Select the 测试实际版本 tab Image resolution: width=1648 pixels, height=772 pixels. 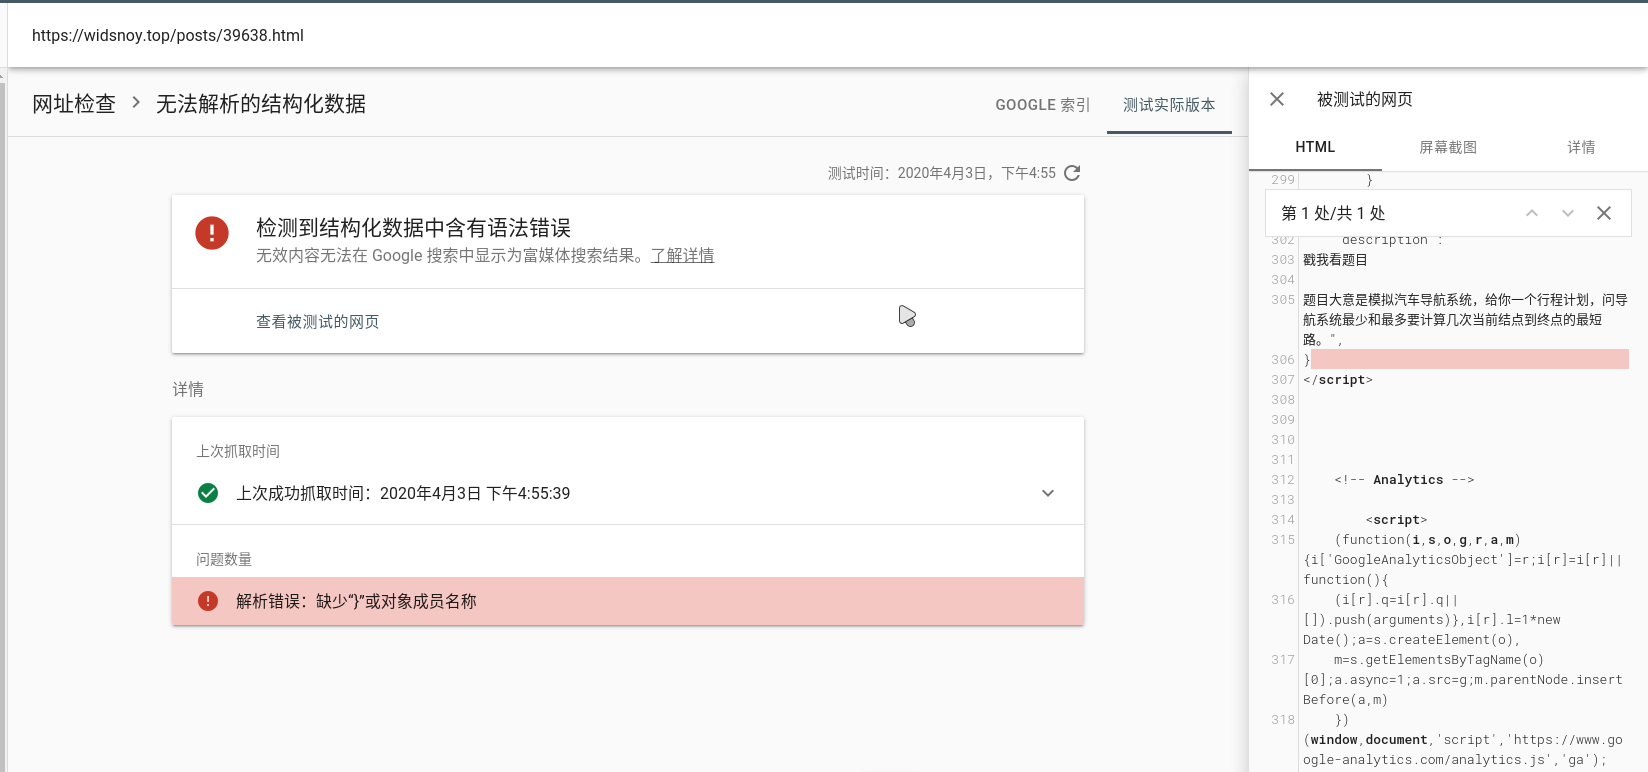click(1169, 105)
